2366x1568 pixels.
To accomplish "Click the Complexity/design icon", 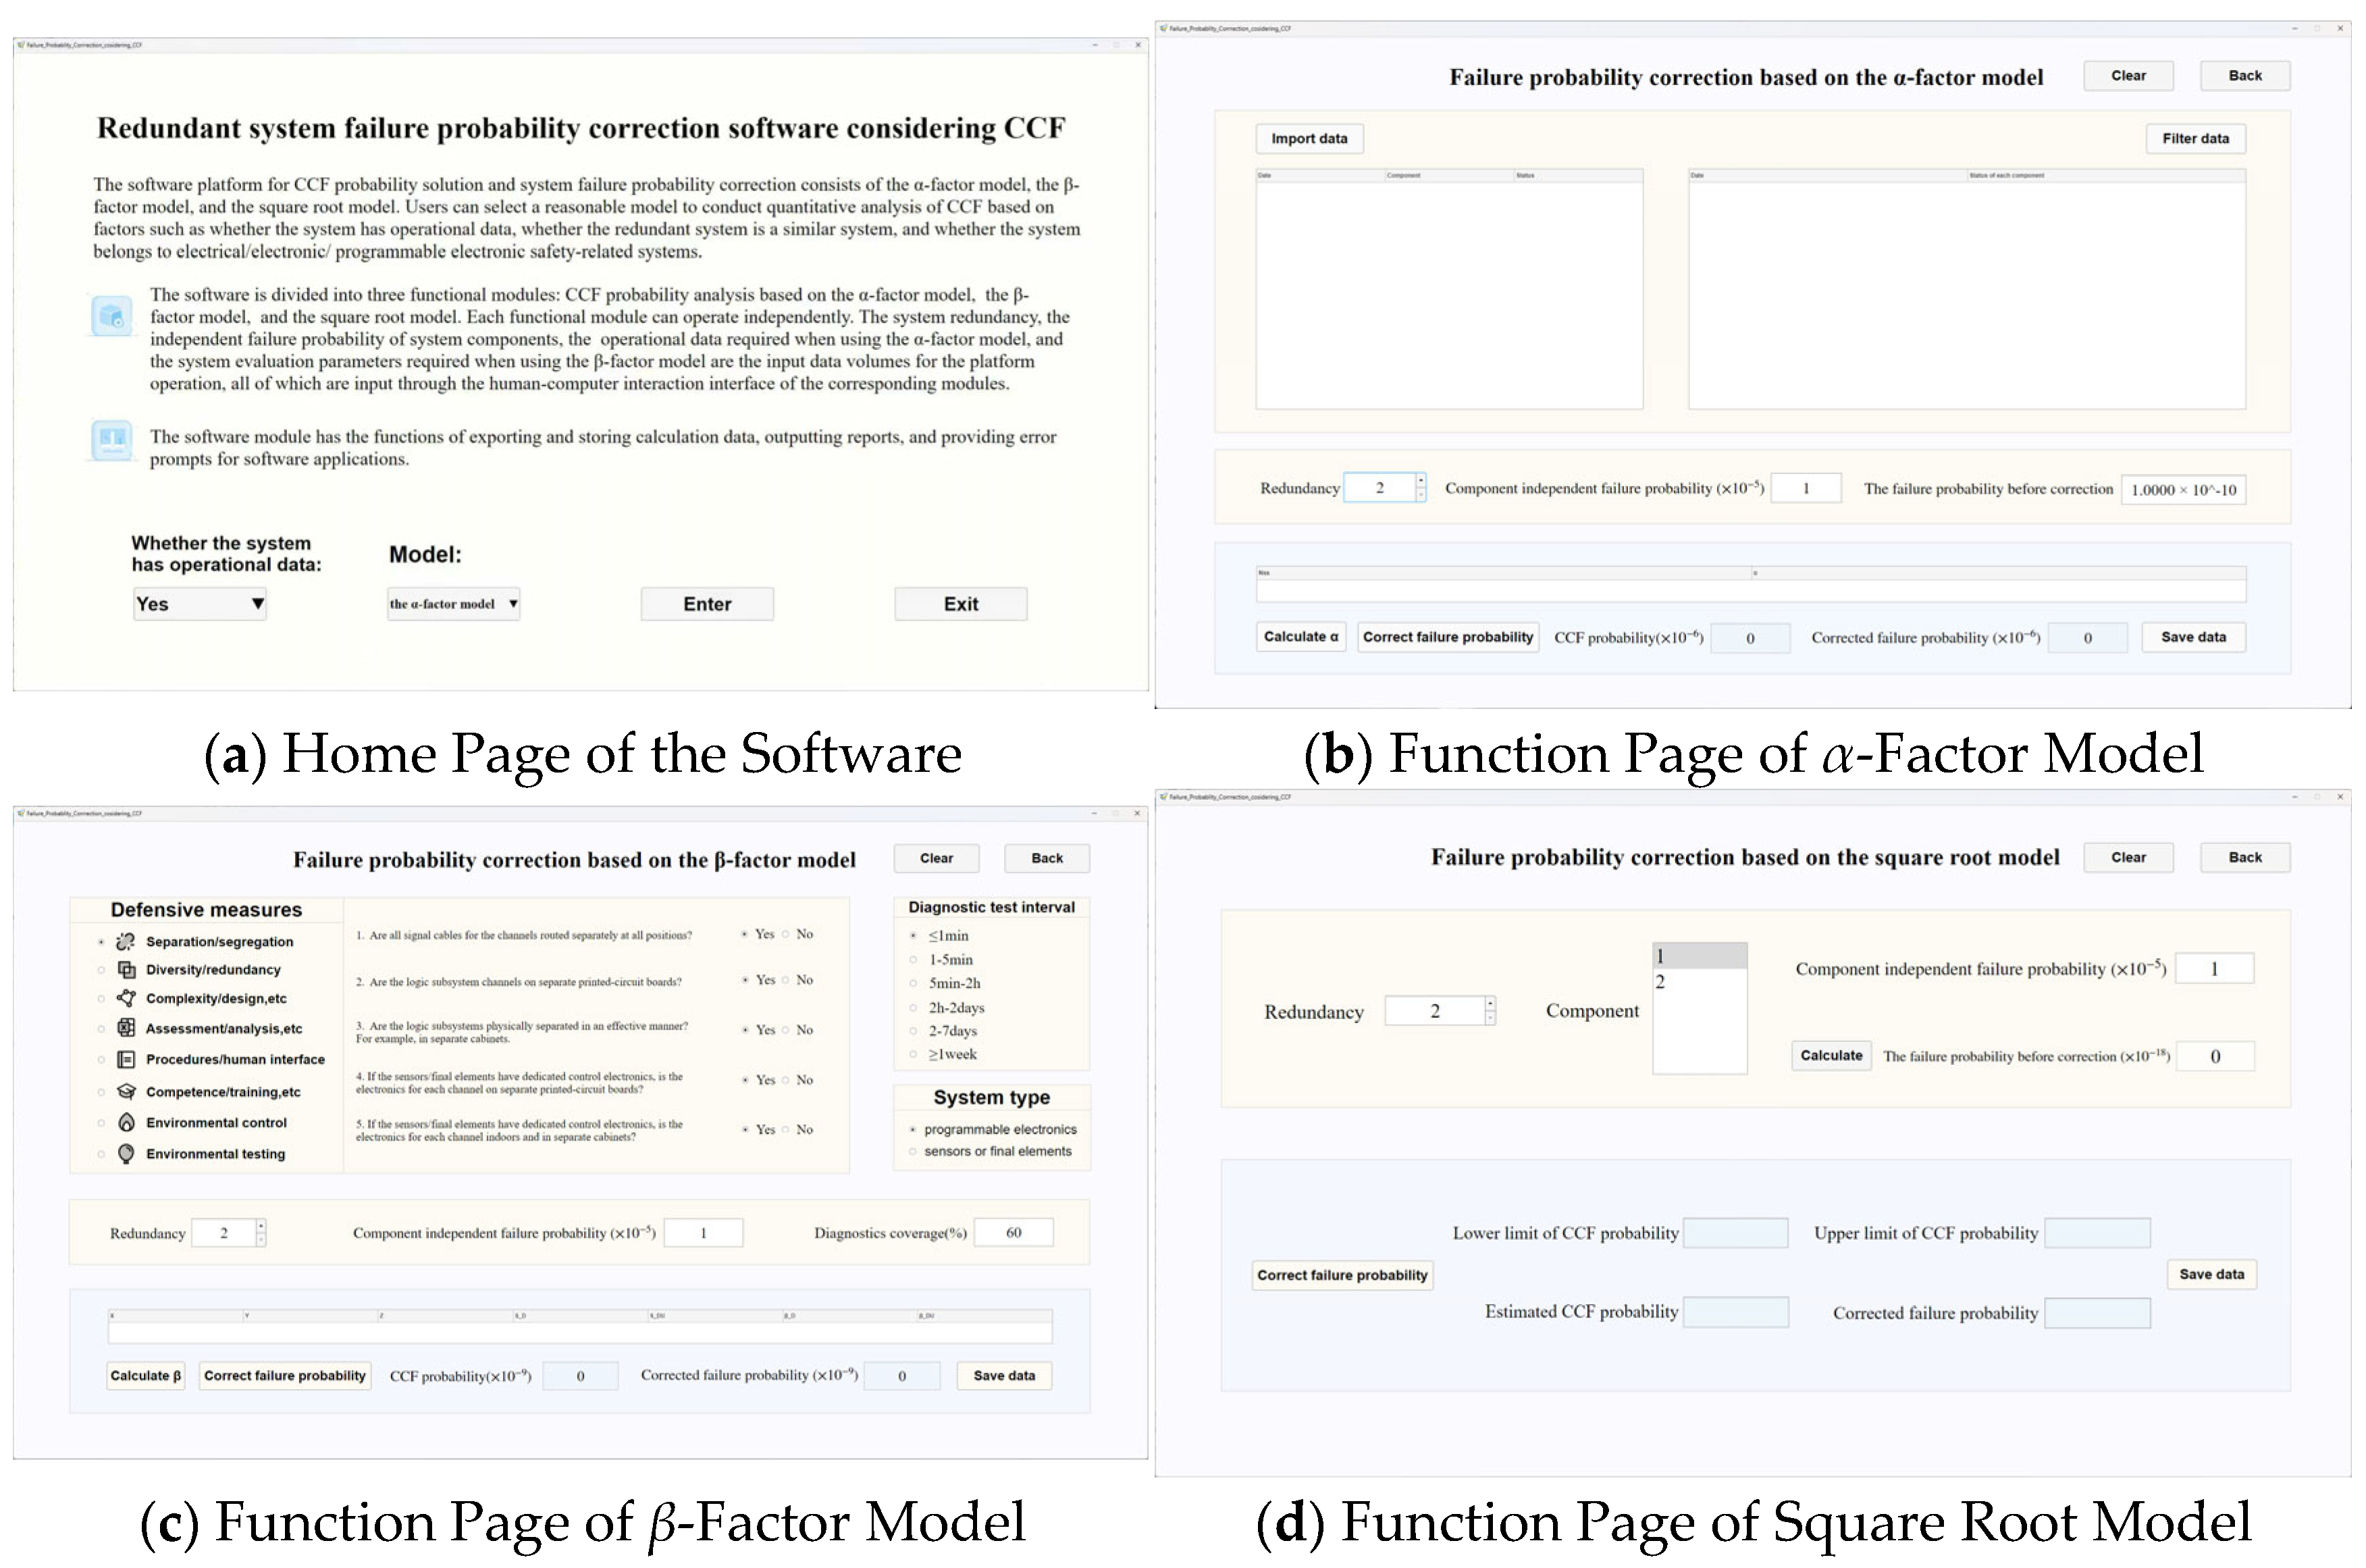I will tap(126, 998).
